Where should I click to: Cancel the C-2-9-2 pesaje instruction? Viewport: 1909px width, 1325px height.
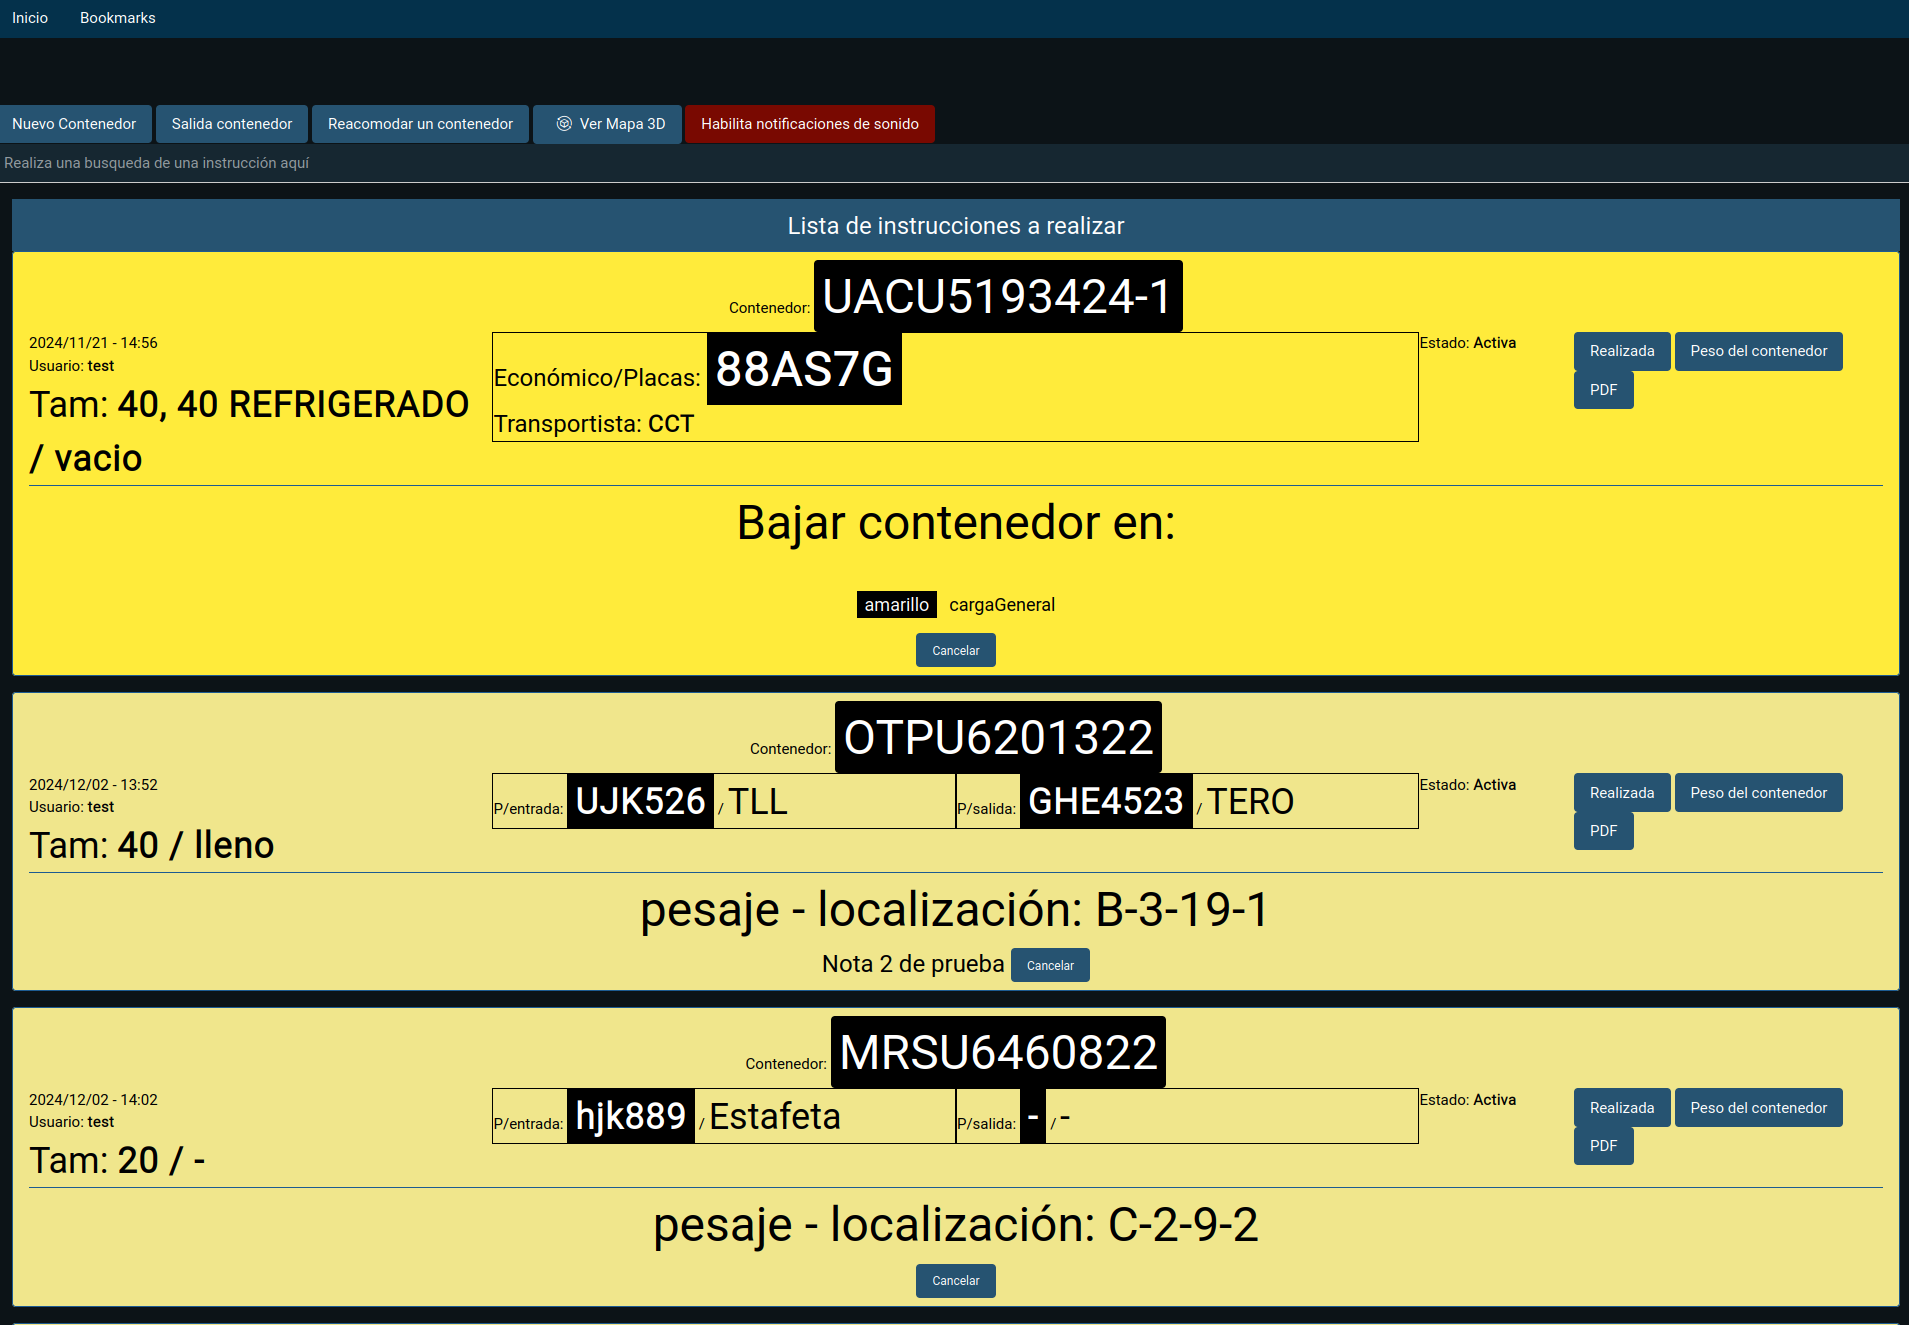coord(955,1280)
